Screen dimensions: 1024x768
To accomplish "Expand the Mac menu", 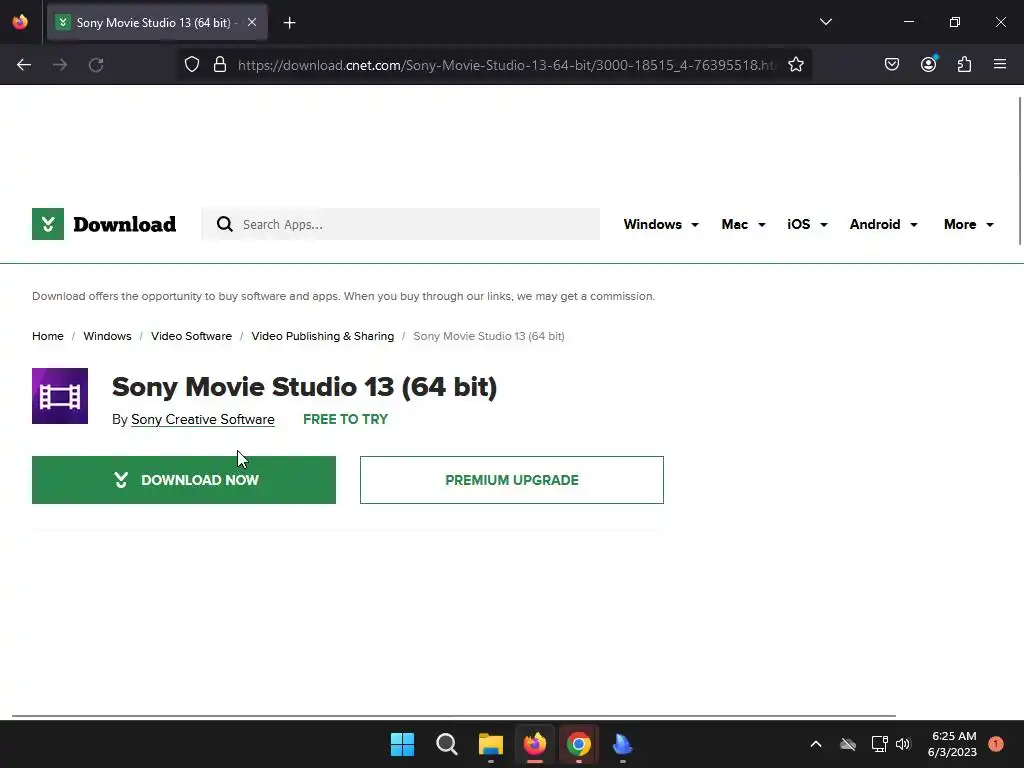I will (x=743, y=224).
